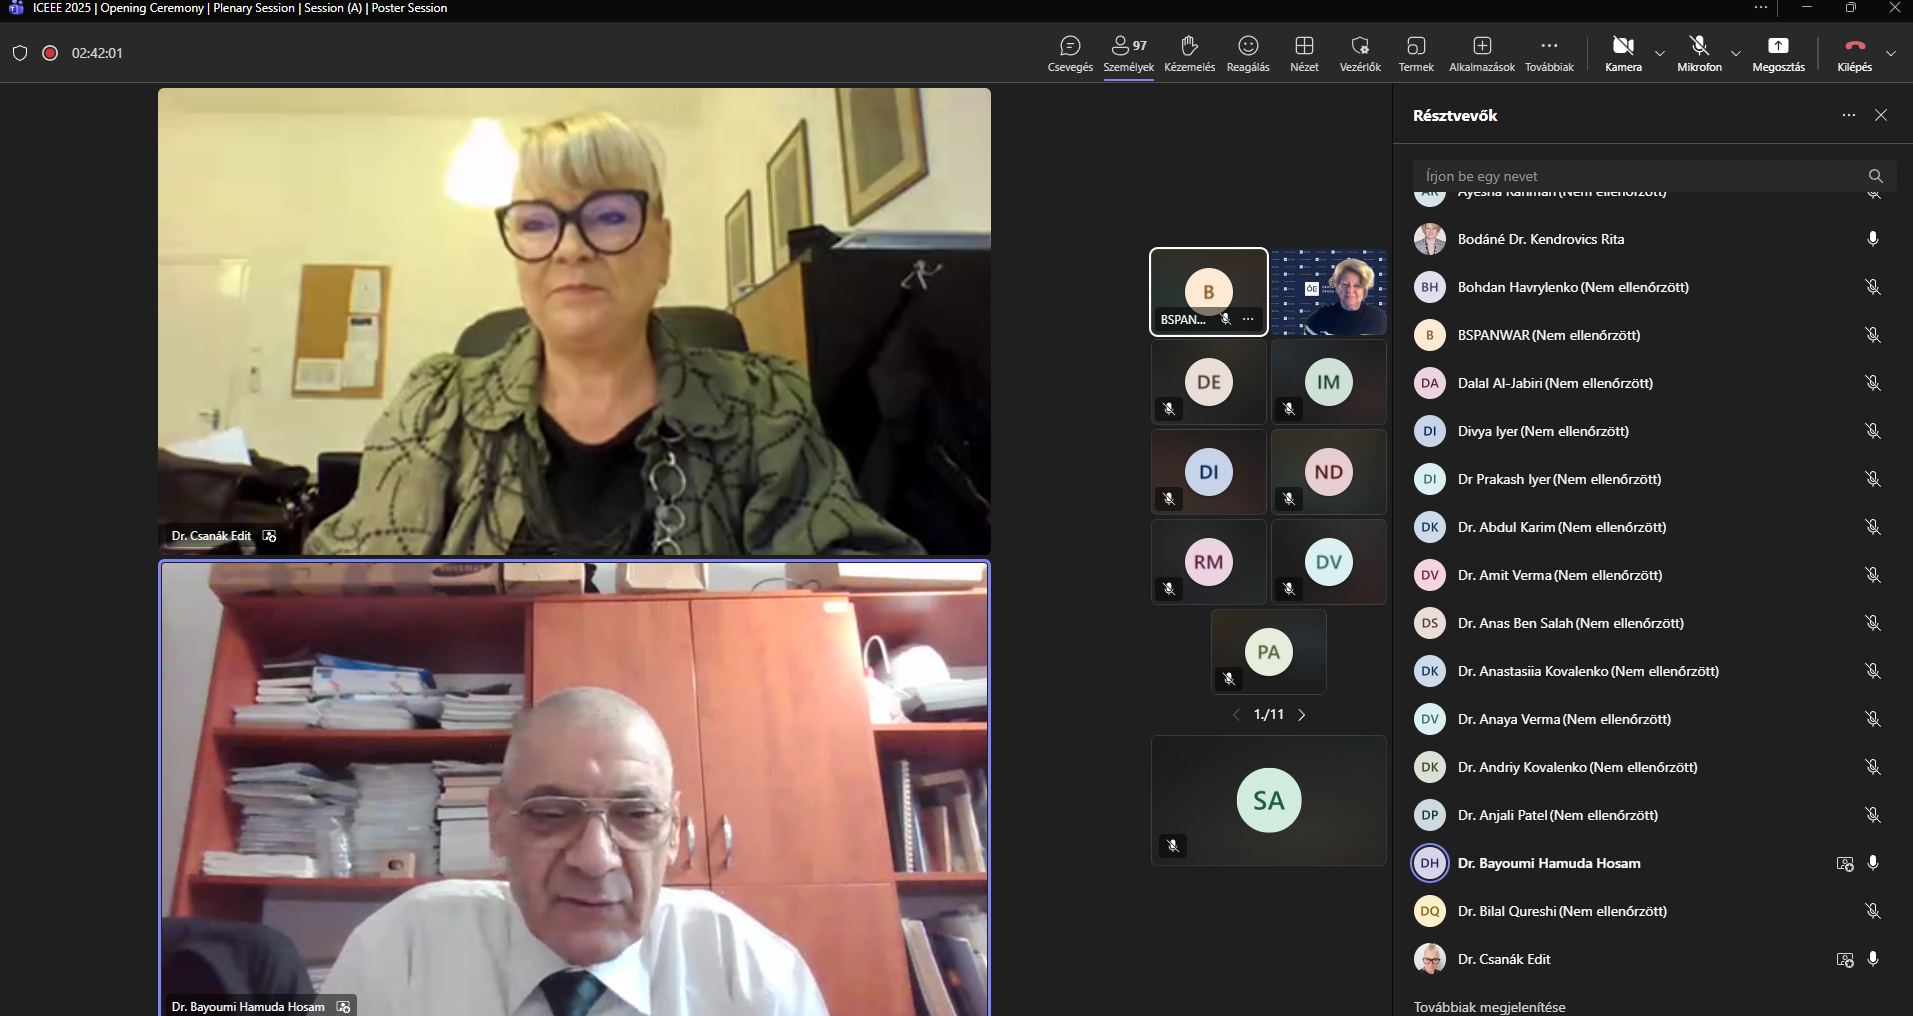Open Termek breakout rooms

point(1415,53)
